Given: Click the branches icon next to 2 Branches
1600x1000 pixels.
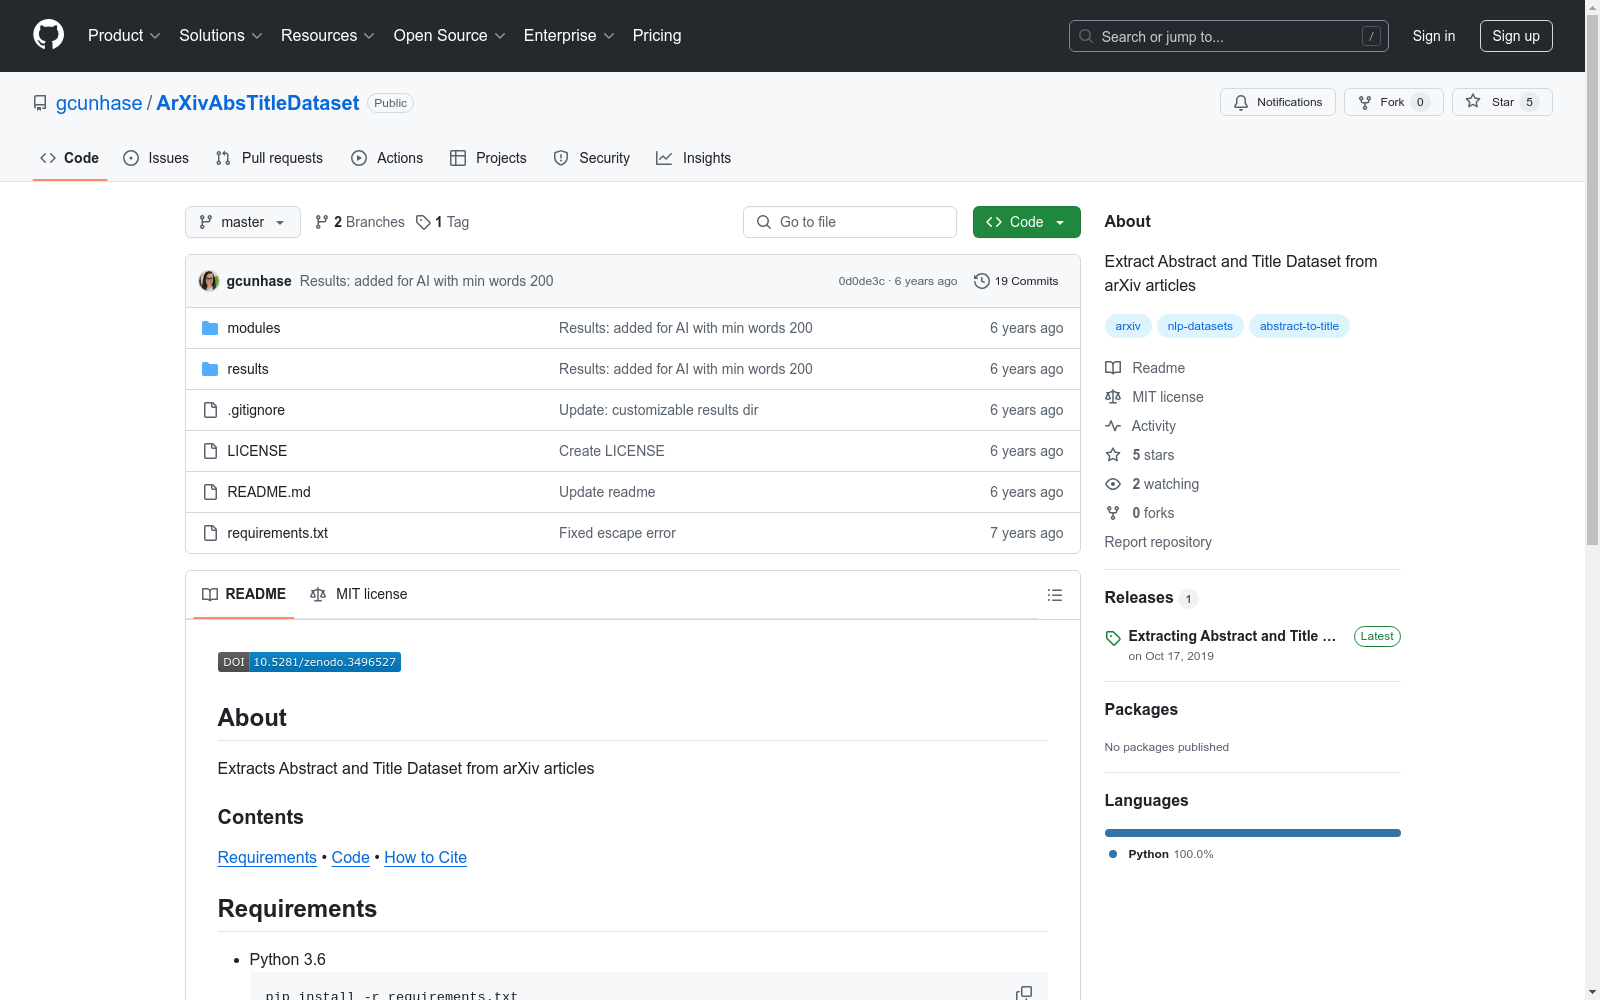Looking at the screenshot, I should 322,222.
